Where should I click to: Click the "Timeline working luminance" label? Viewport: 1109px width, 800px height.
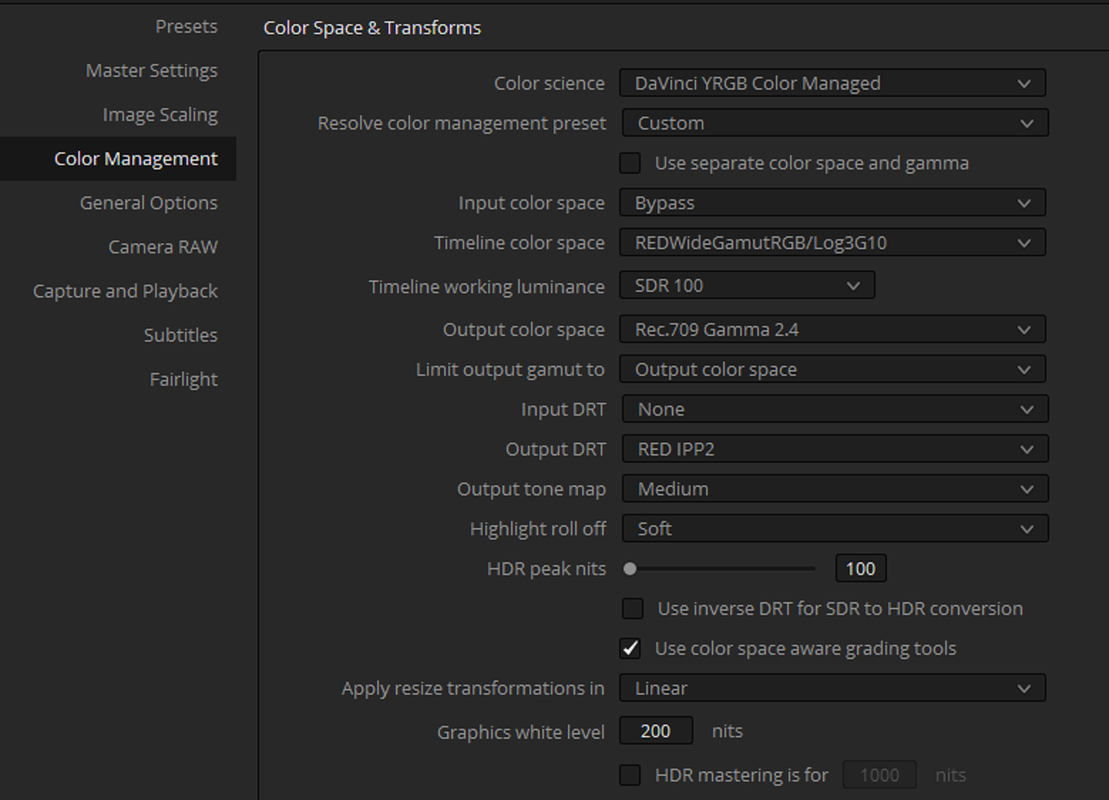[x=487, y=286]
